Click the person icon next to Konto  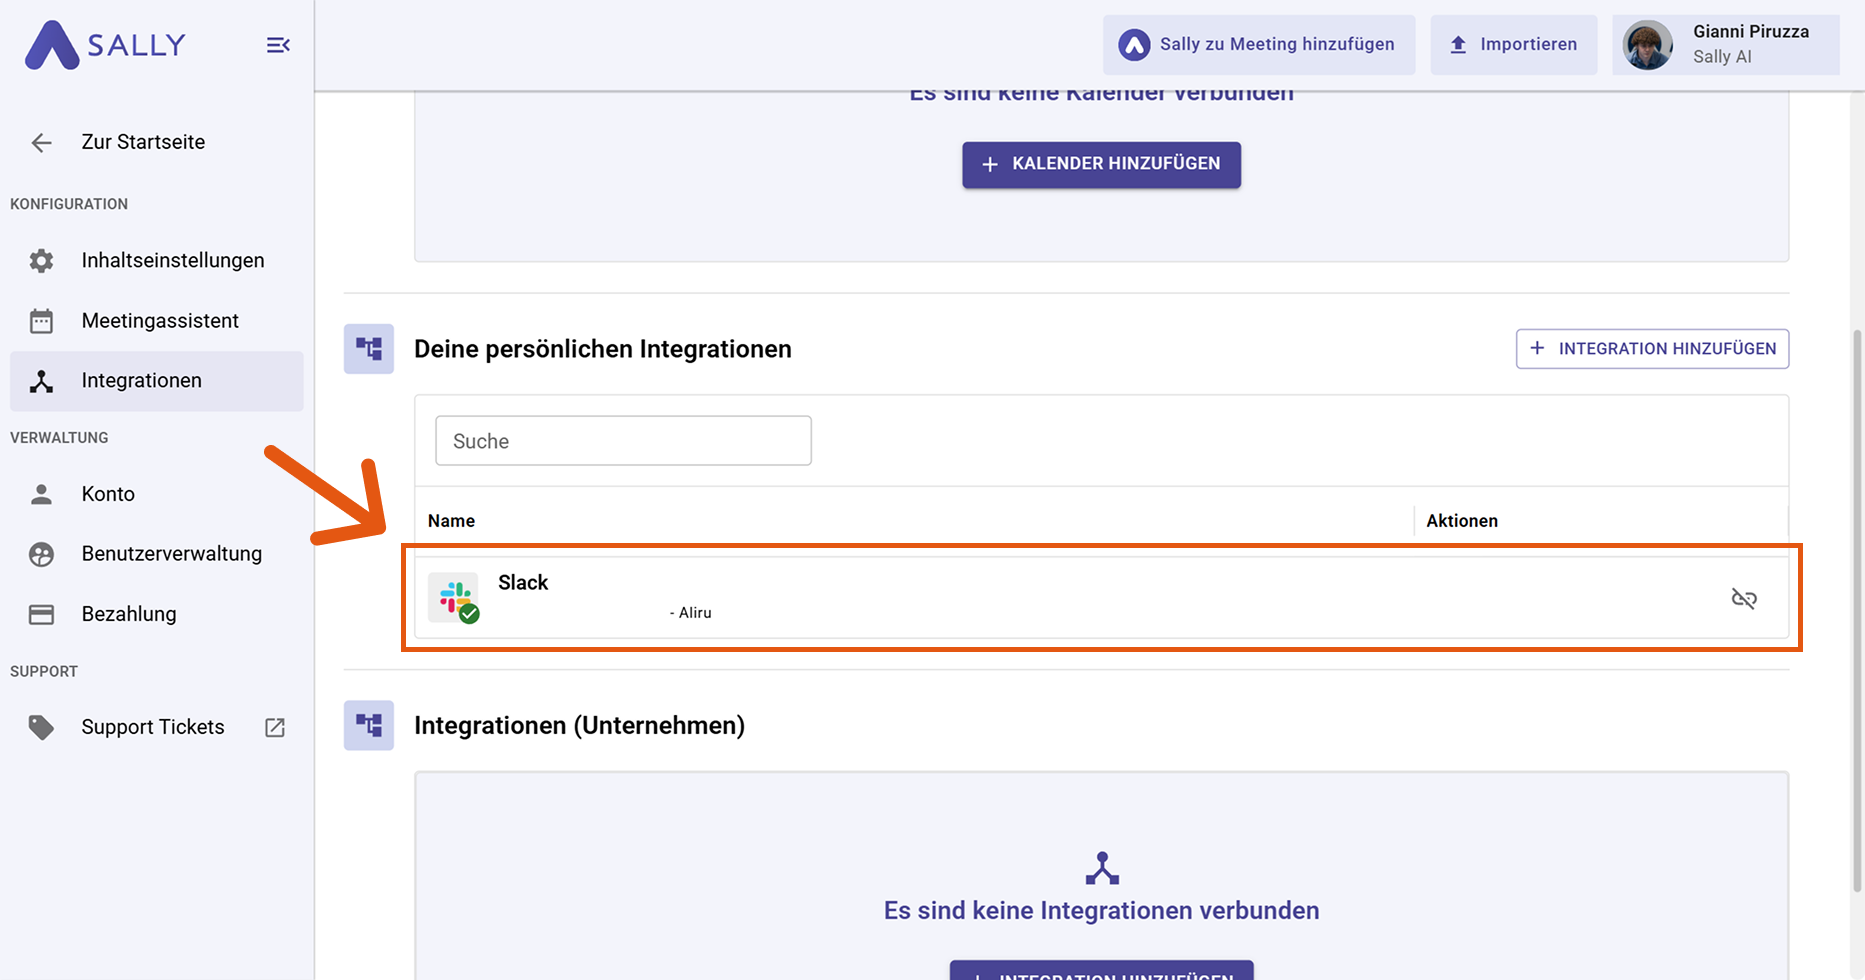coord(41,493)
